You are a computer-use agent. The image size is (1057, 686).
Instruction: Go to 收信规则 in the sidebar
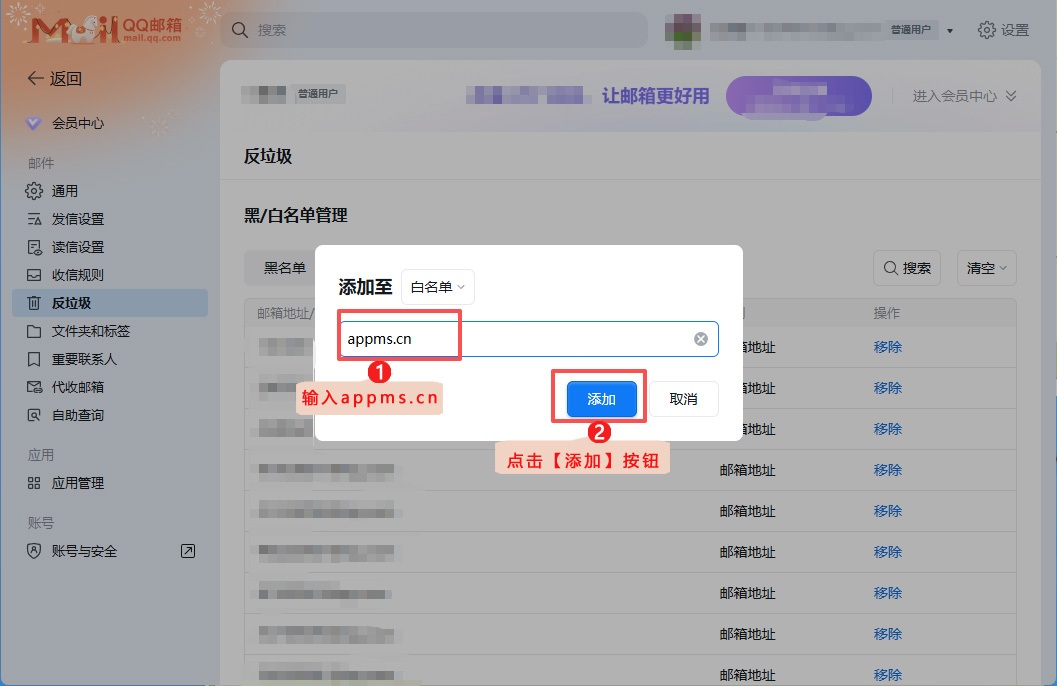[x=77, y=275]
